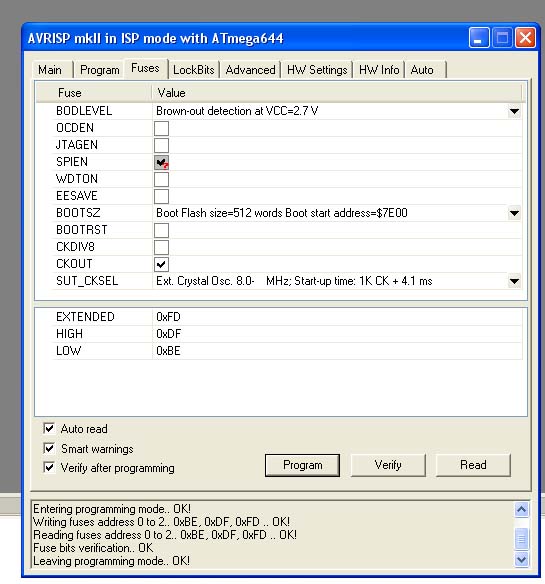
Task: Click the EXTENDED fuse value 0xFD
Action: point(168,317)
